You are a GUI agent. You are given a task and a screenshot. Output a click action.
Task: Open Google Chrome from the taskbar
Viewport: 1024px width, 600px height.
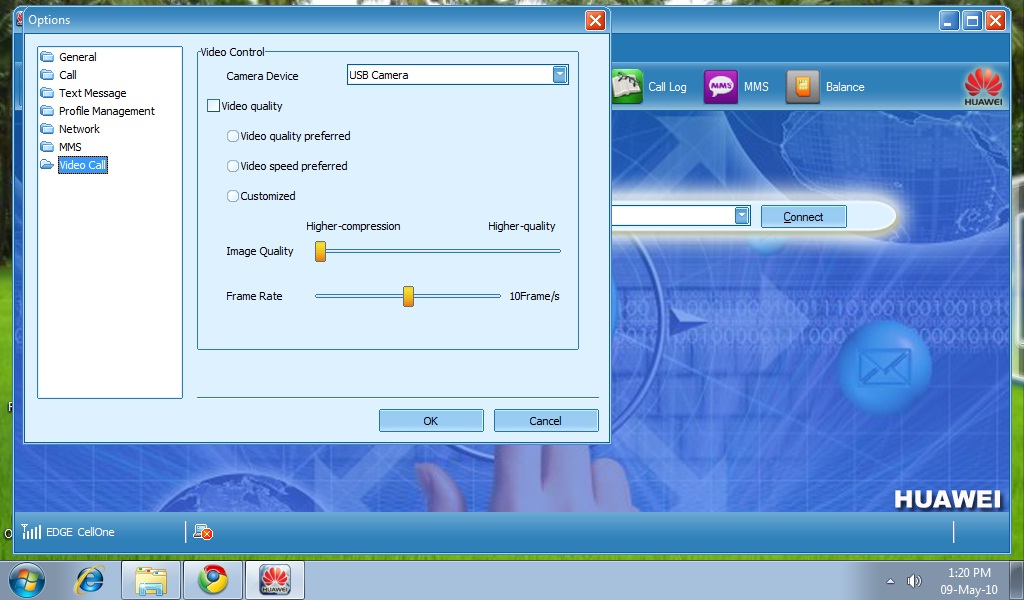coord(213,580)
